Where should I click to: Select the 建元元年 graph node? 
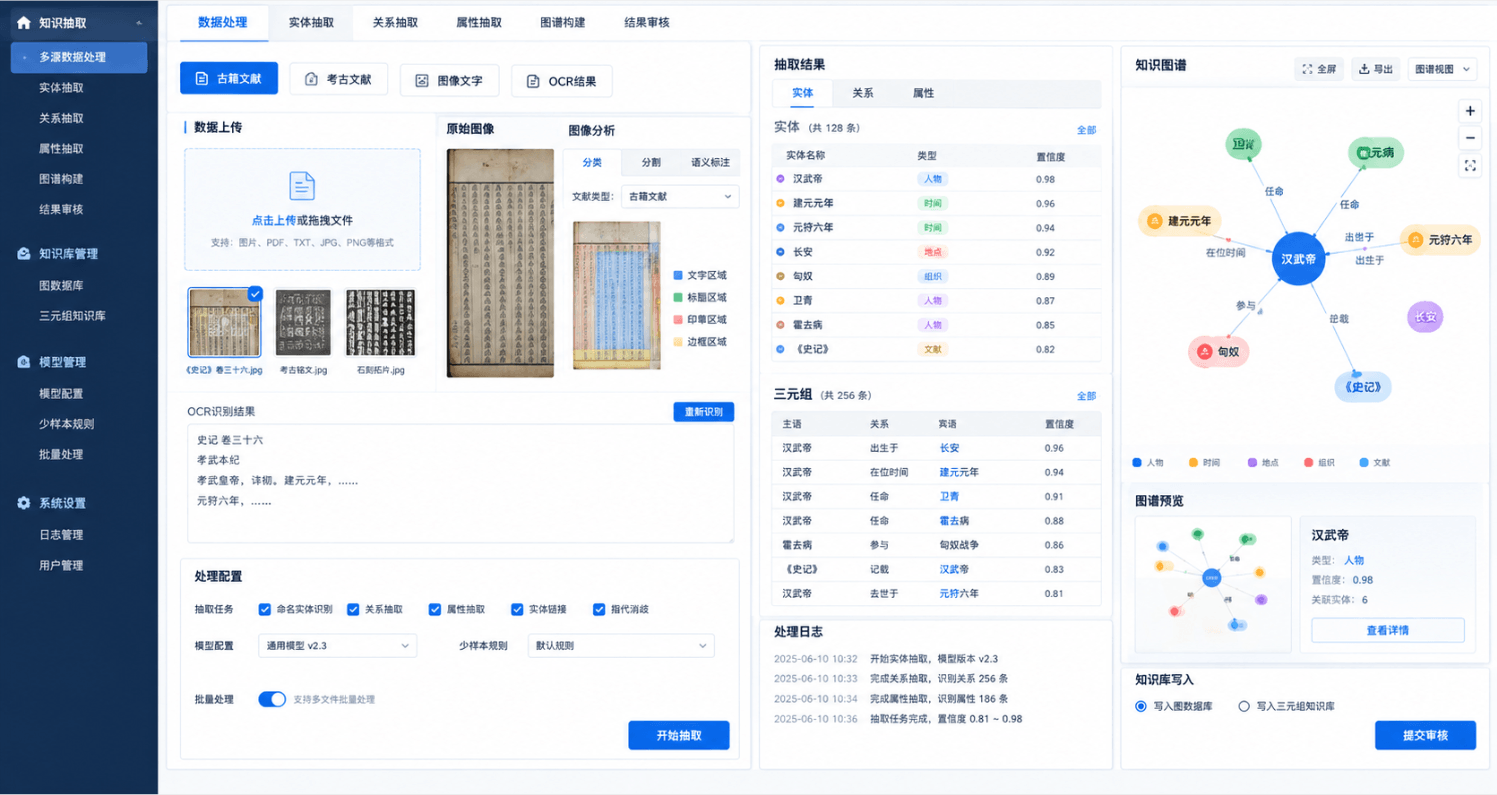coord(1180,221)
